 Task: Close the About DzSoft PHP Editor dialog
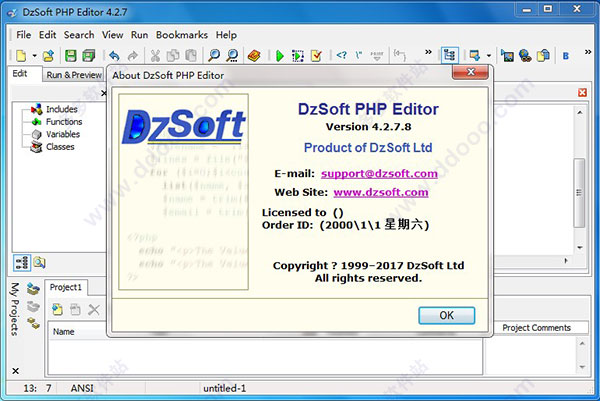click(x=470, y=72)
